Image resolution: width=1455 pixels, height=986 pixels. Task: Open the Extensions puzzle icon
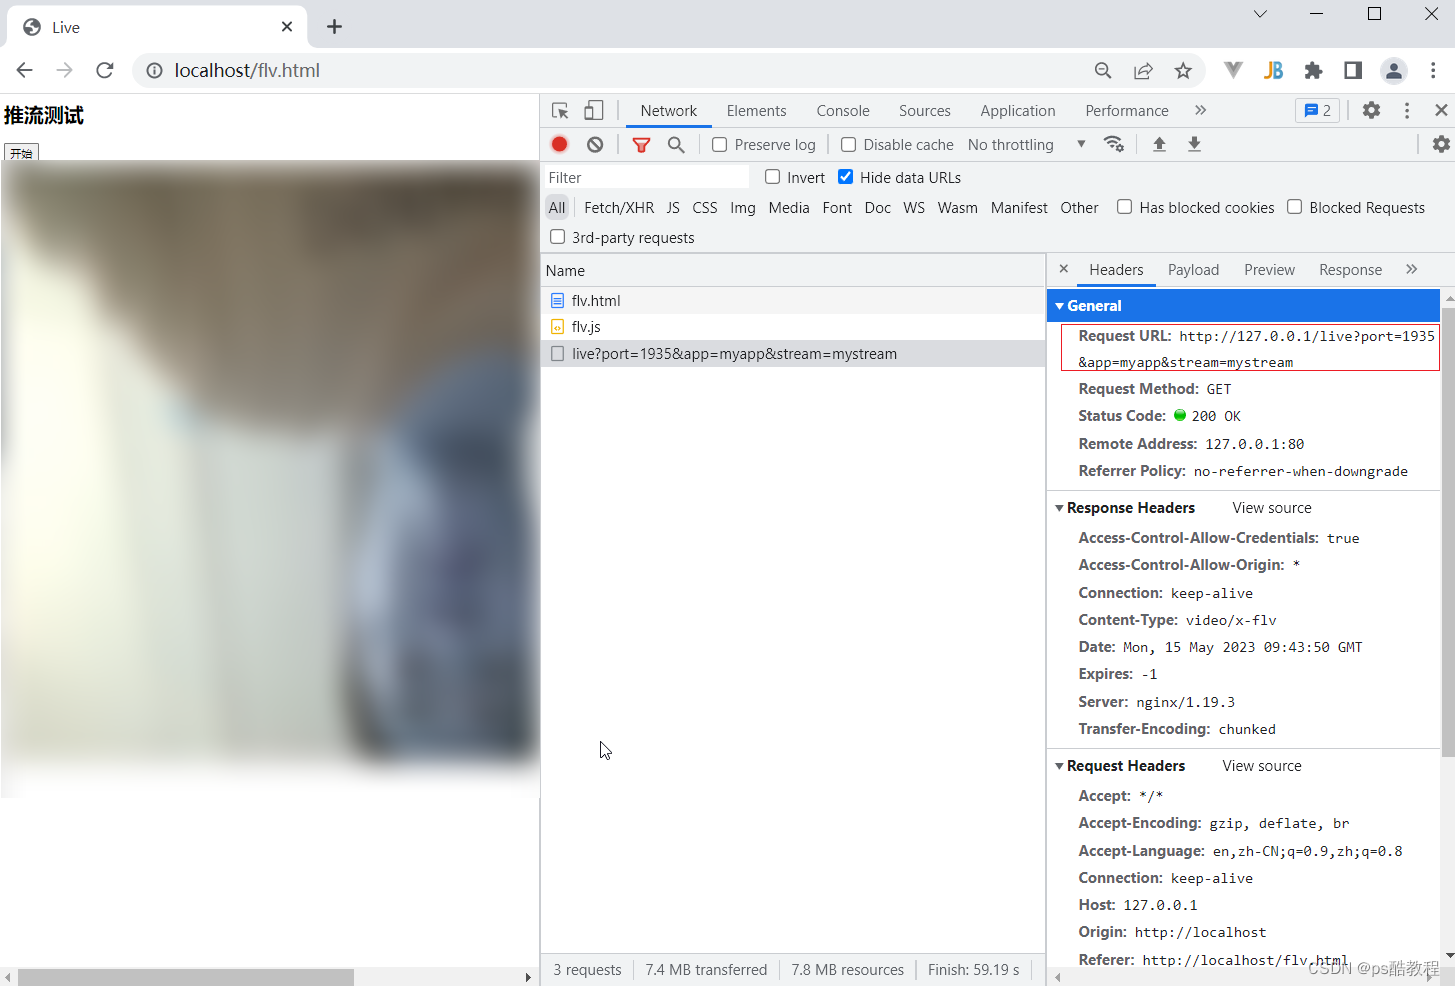tap(1313, 70)
